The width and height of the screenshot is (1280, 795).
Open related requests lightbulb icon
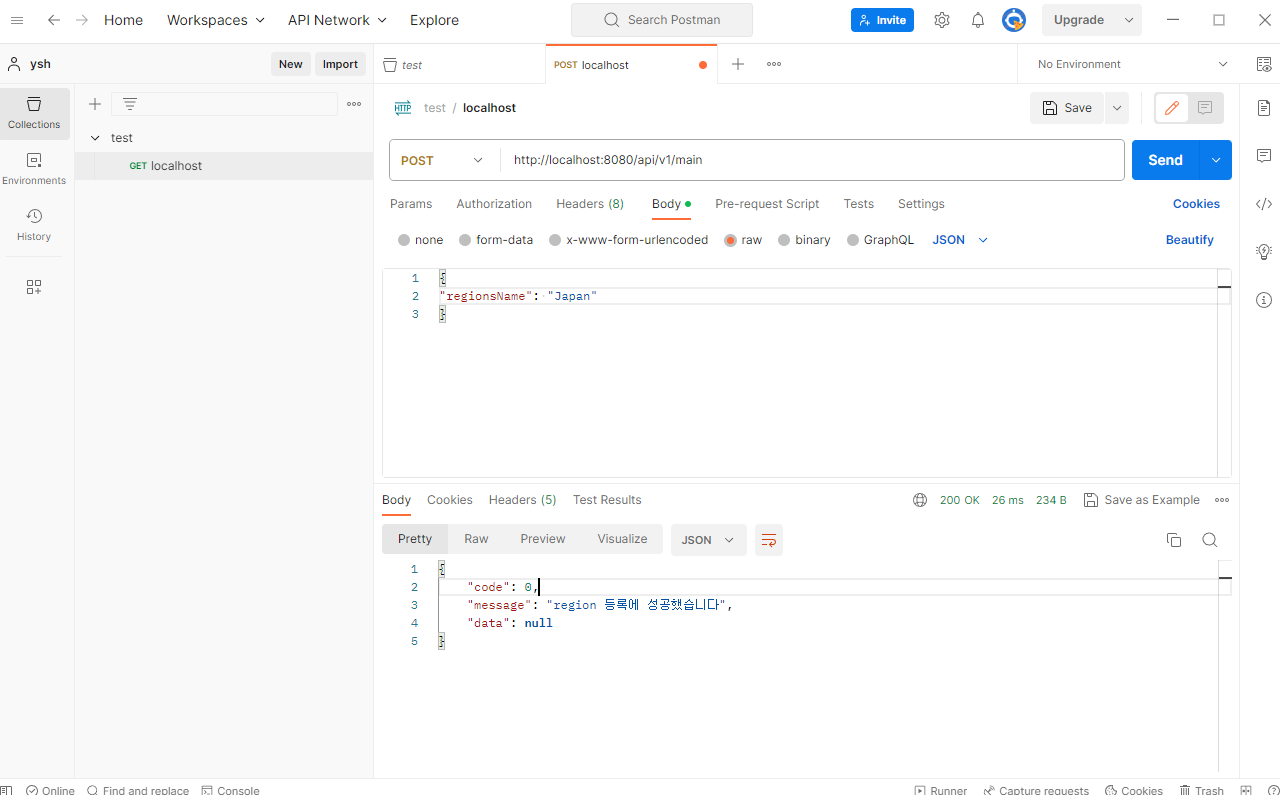[x=1264, y=251]
